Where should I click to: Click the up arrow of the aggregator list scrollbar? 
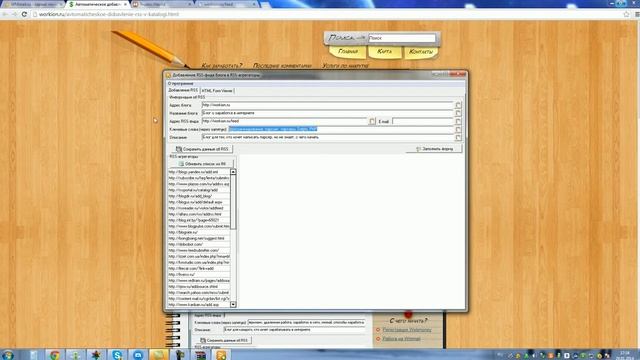pyautogui.click(x=233, y=172)
